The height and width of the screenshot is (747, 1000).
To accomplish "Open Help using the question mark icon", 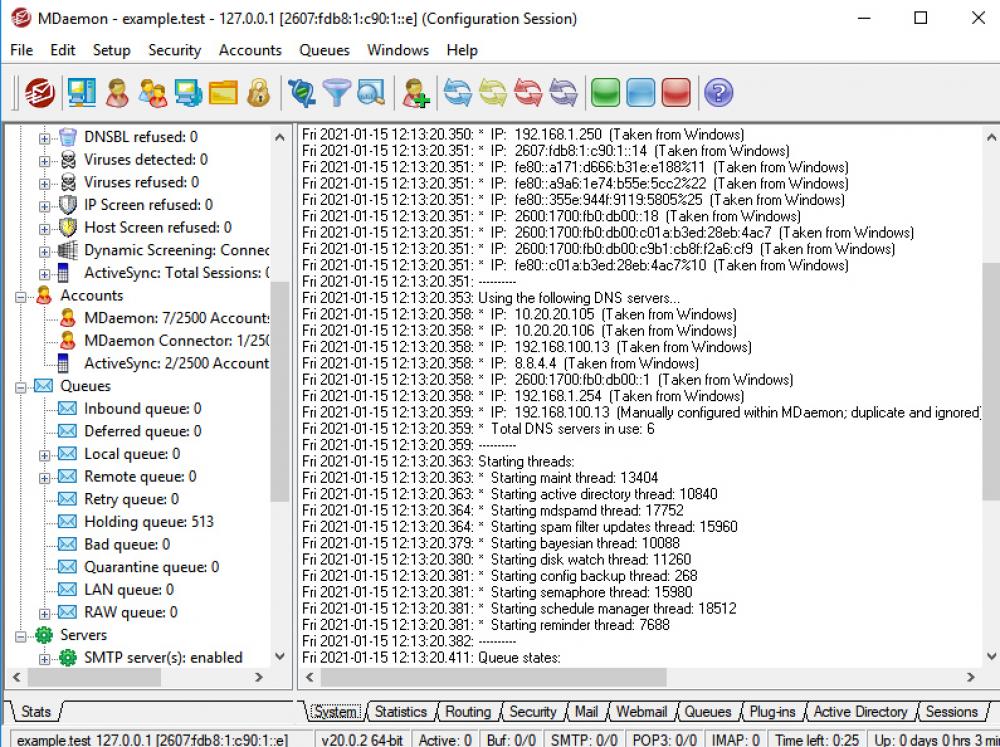I will [x=718, y=92].
